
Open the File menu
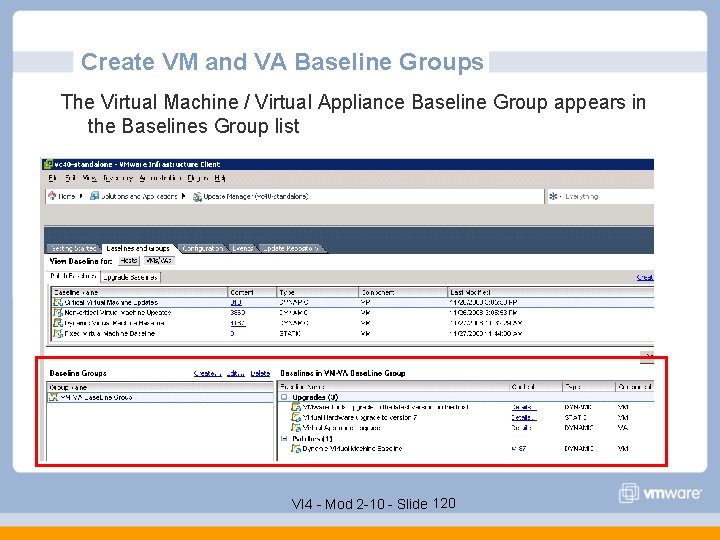tap(53, 178)
